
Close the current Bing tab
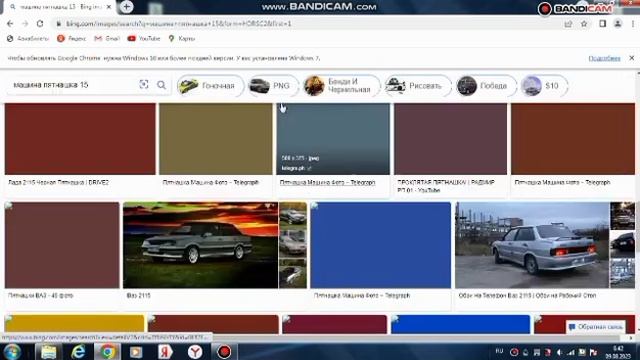coord(109,7)
